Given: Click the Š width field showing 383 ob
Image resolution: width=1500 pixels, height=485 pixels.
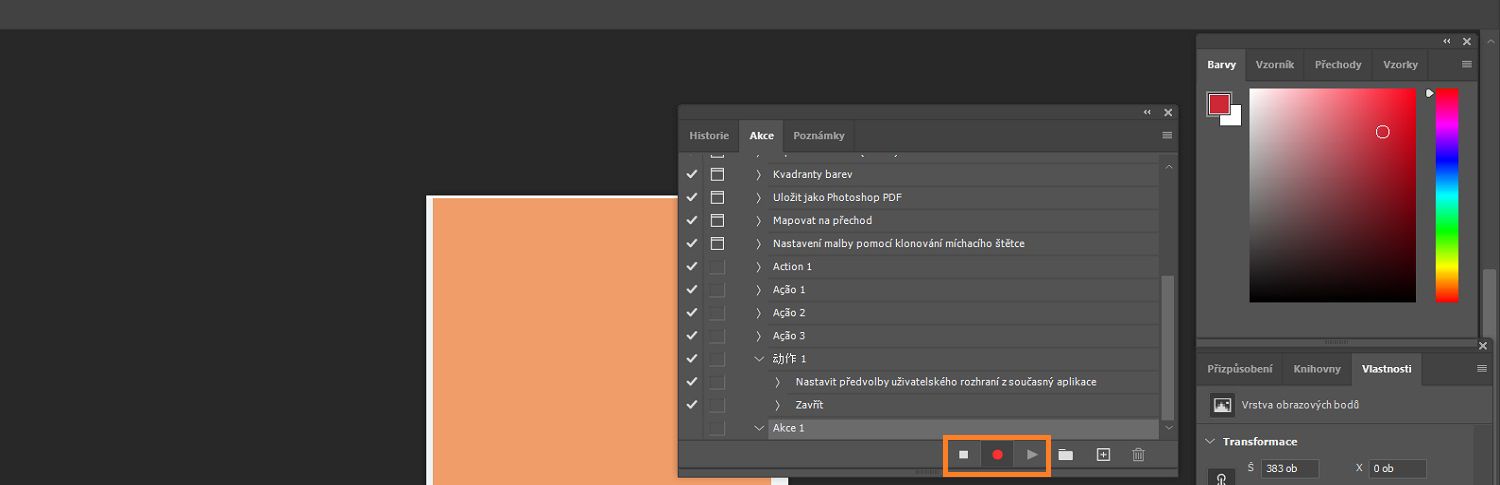Looking at the screenshot, I should (x=1289, y=468).
